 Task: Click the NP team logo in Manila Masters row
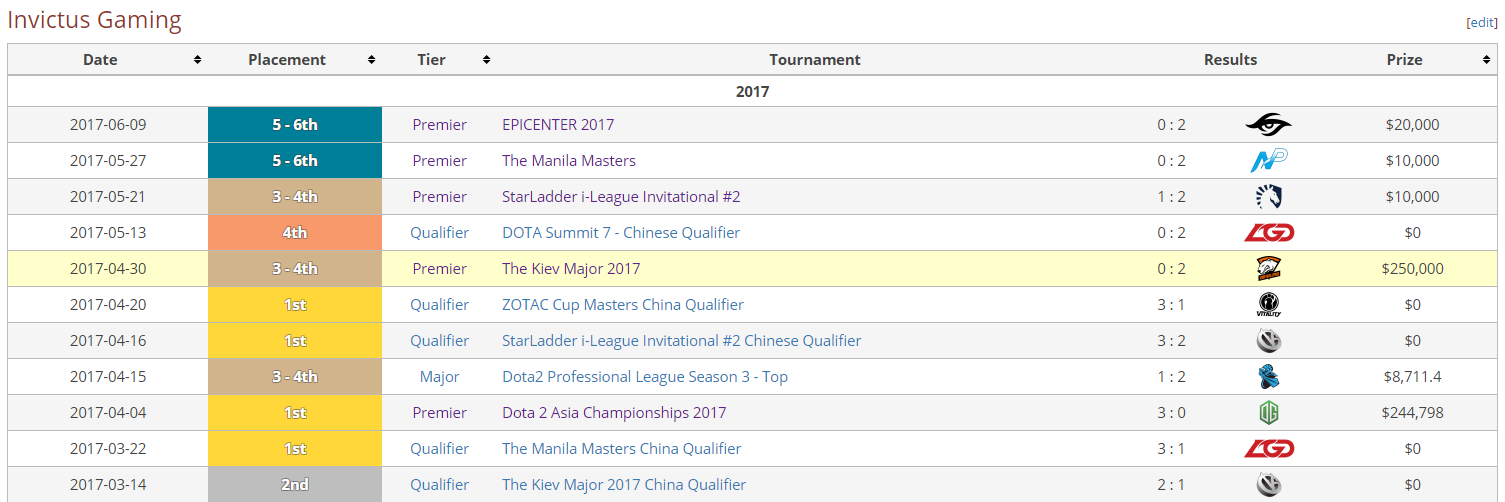(x=1268, y=161)
